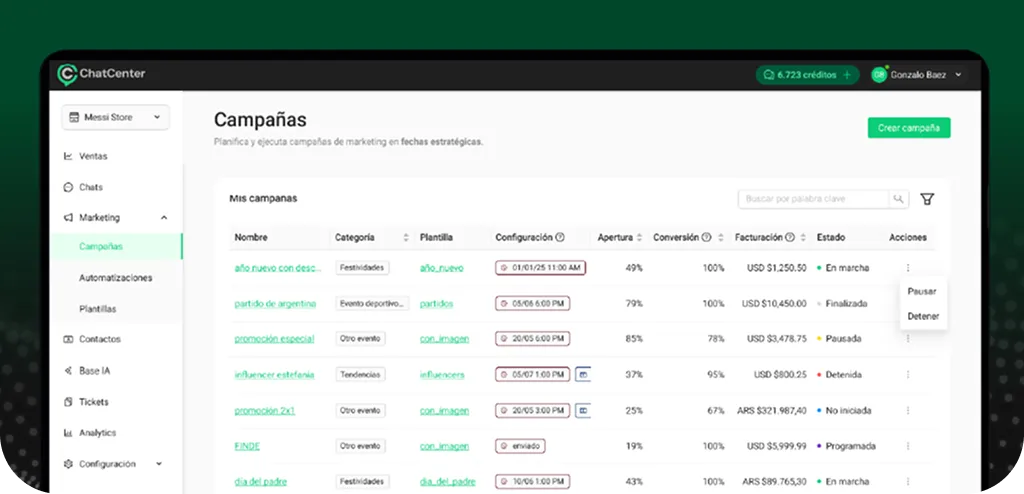Click the Crear campaña button
1024x494 pixels.
(x=908, y=128)
